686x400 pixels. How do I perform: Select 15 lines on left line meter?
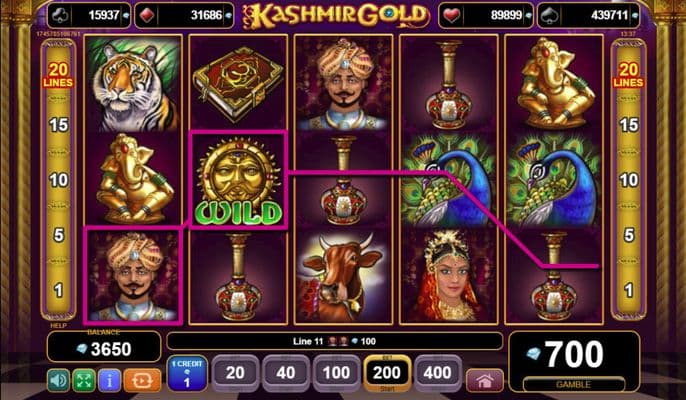point(59,125)
